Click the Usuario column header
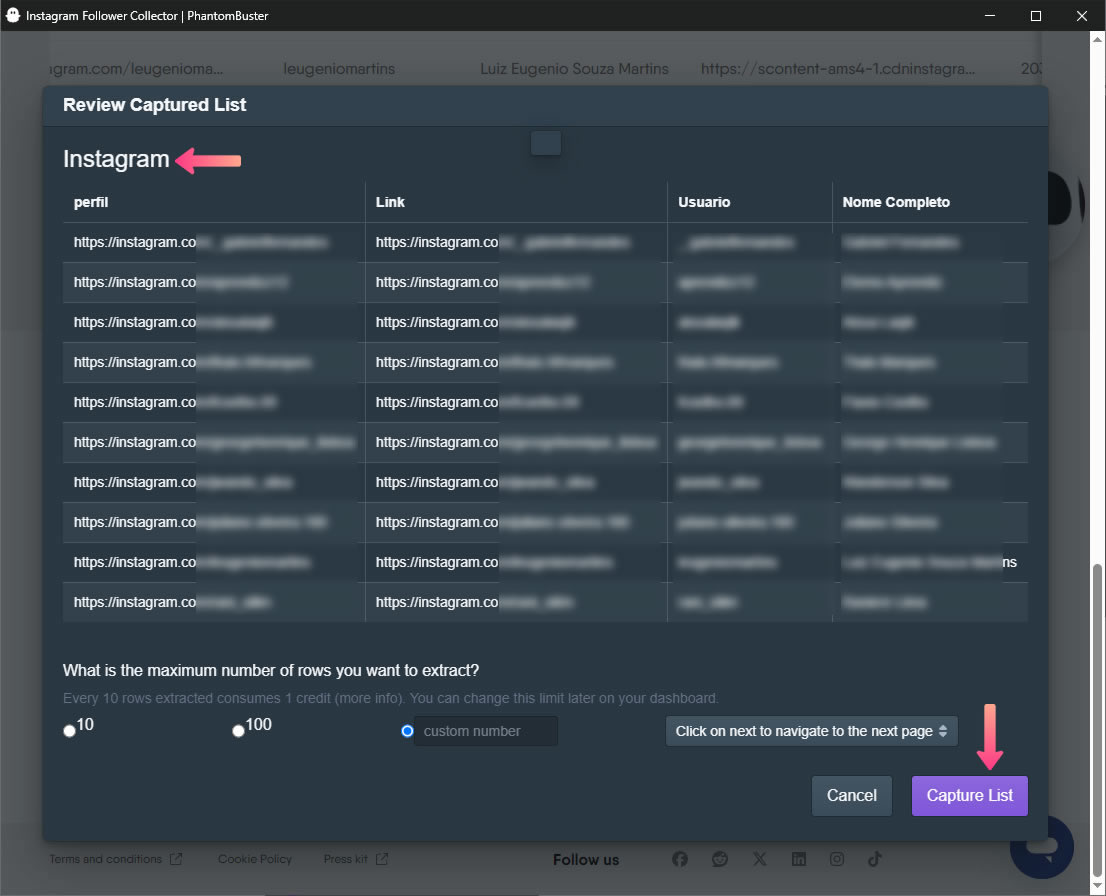 704,202
